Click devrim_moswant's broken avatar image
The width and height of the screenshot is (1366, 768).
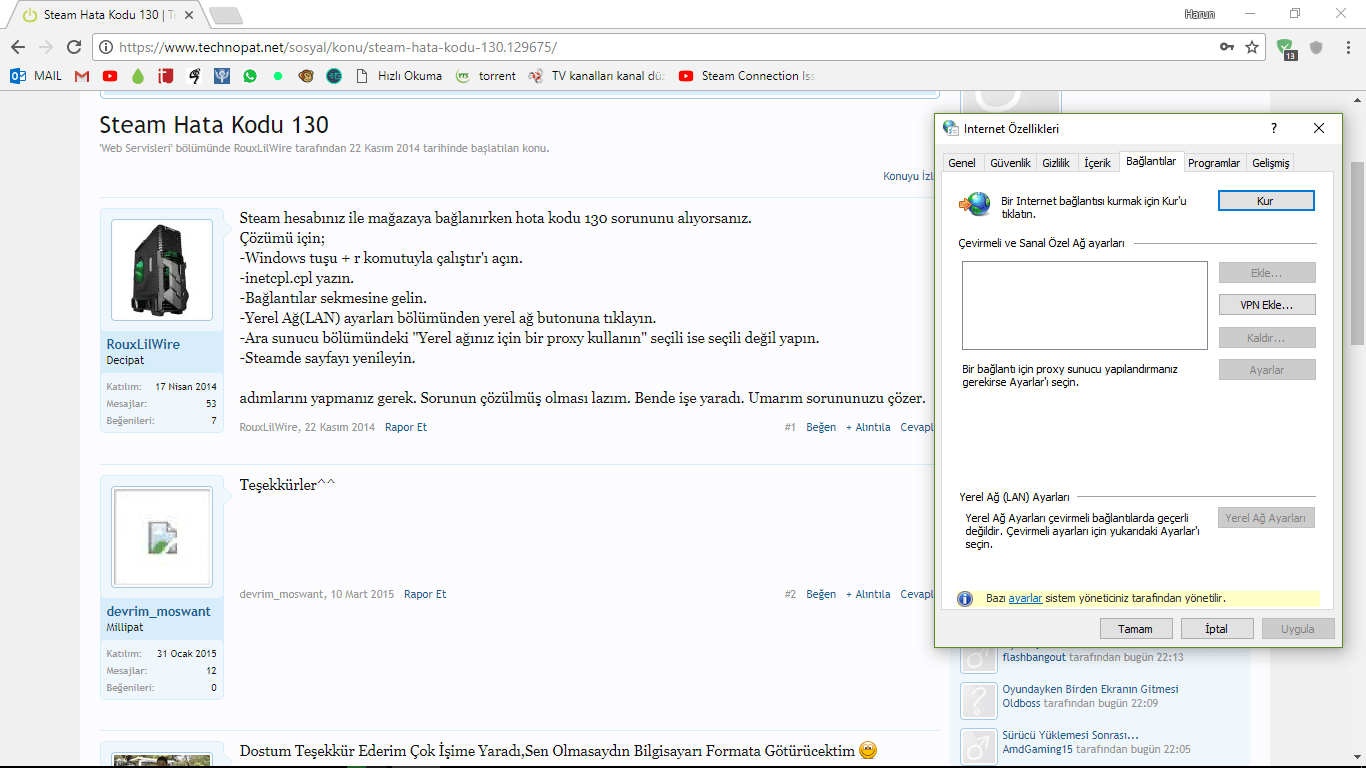(x=162, y=537)
